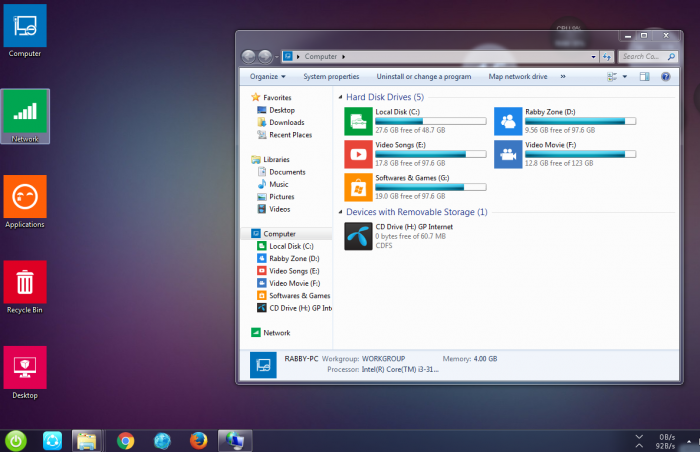Collapse the Hard Disk Drives group
The image size is (700, 452).
339,97
